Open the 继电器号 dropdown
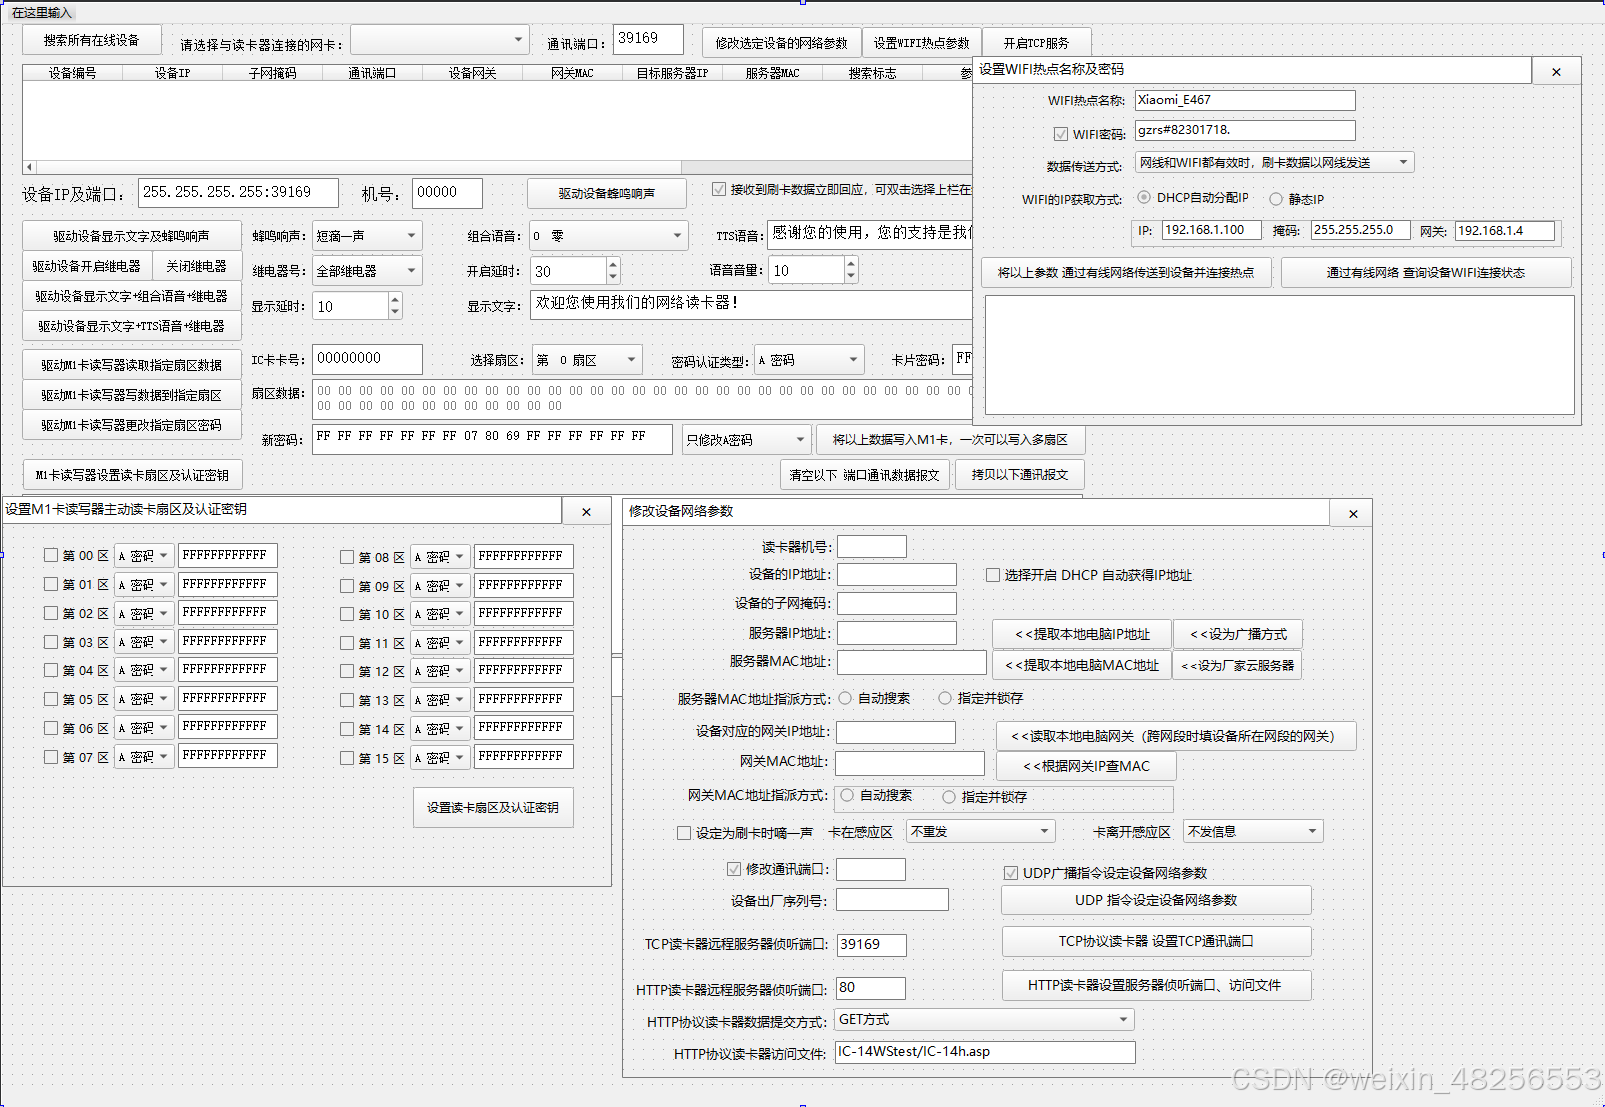Viewport: 1605px width, 1107px height. pos(367,271)
